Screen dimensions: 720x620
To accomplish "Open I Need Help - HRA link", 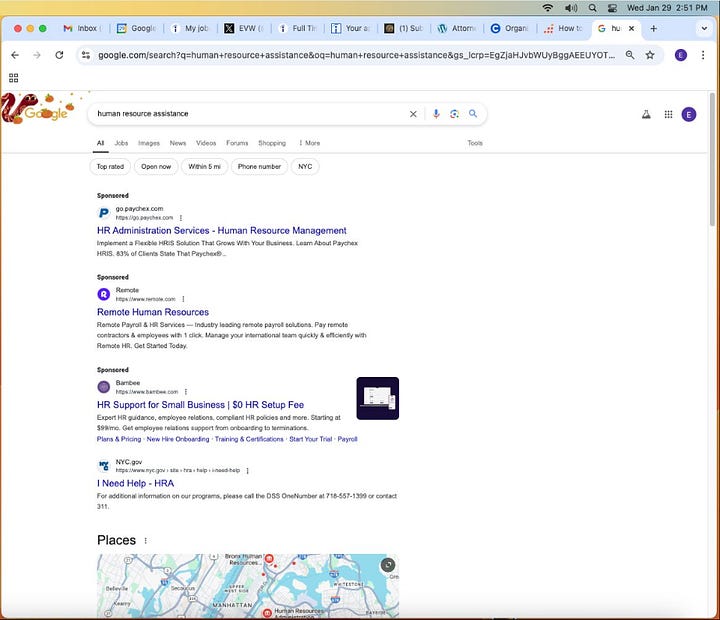I will click(135, 484).
